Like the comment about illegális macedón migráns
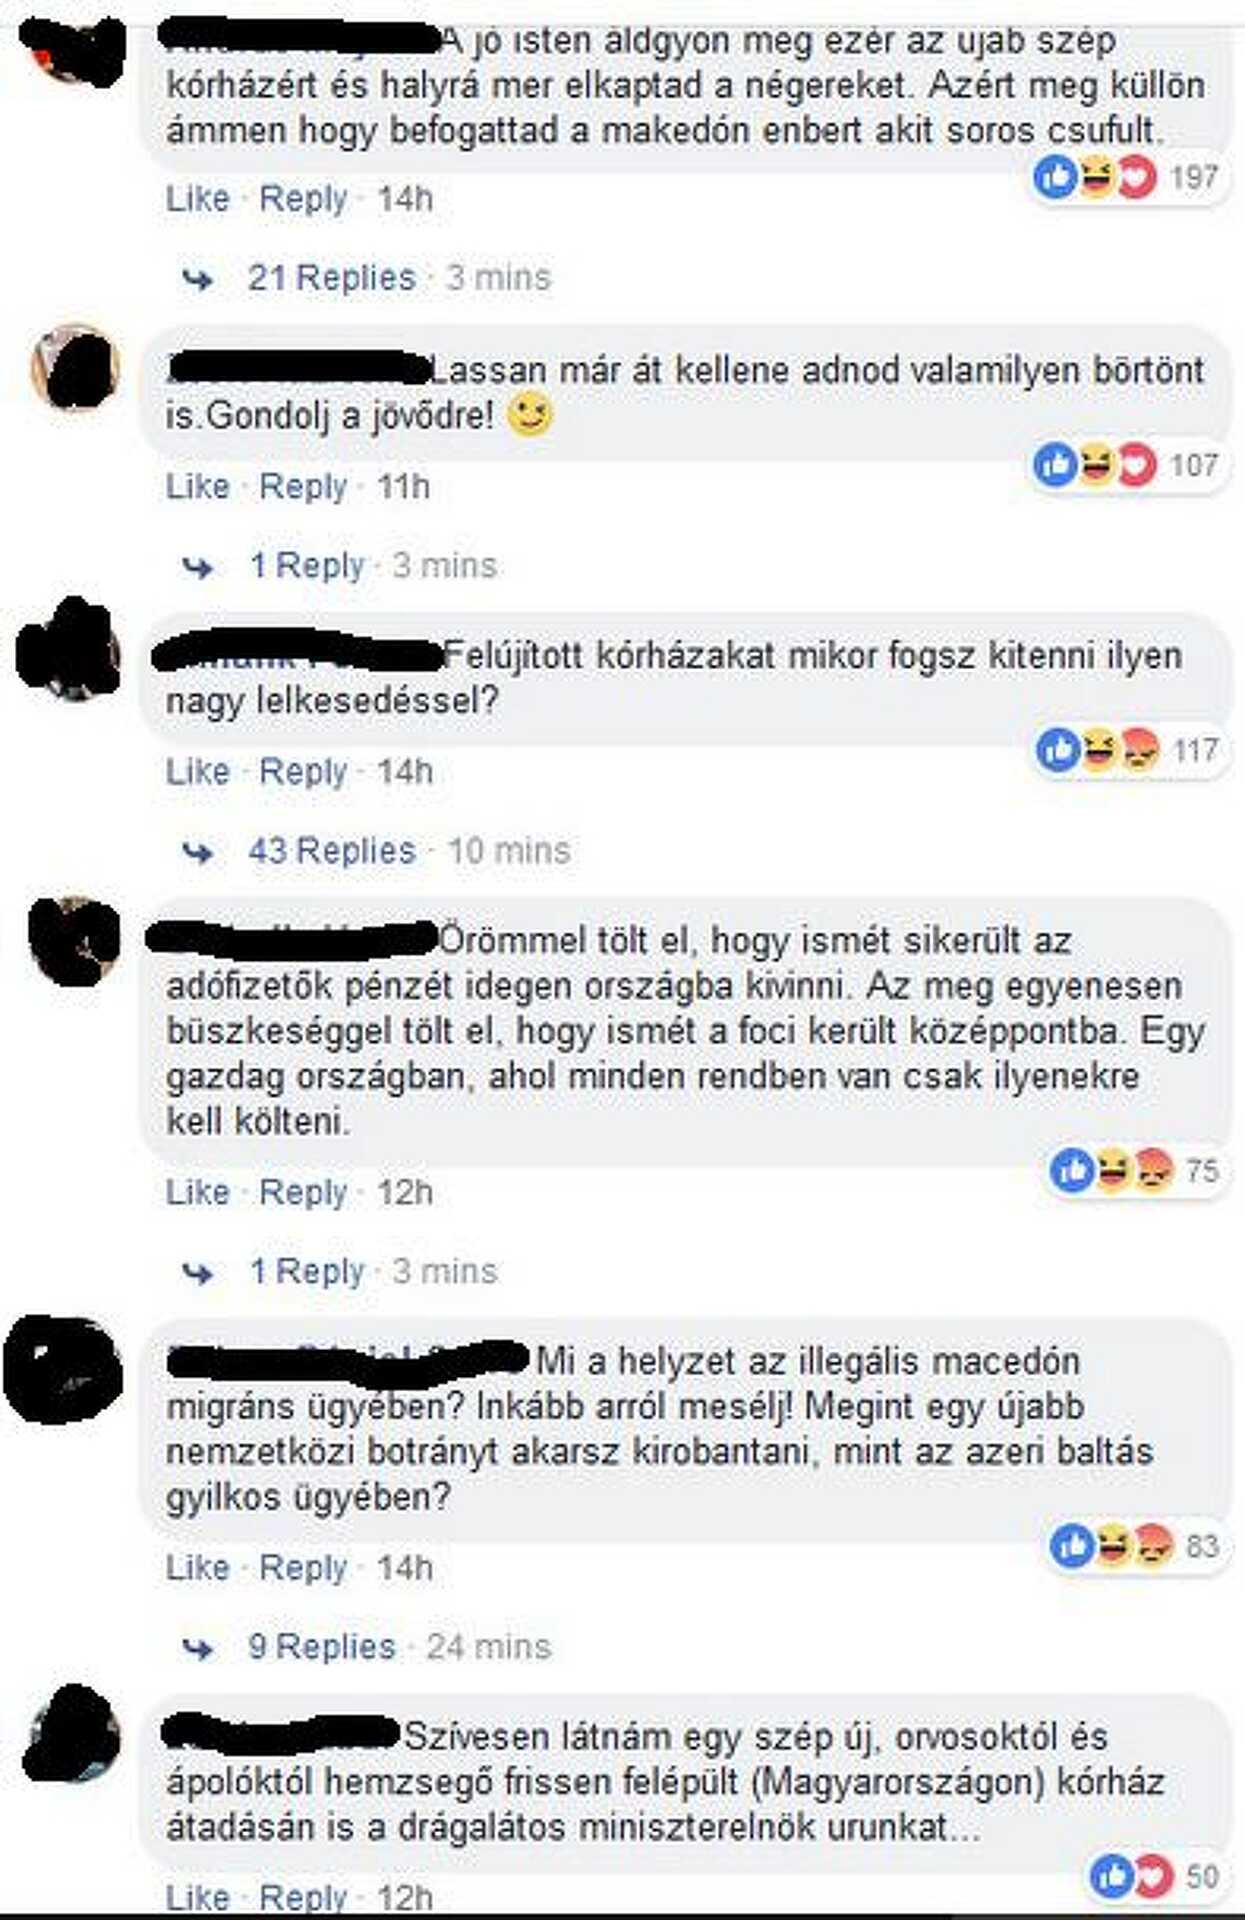Image resolution: width=1245 pixels, height=1920 pixels. (198, 1568)
